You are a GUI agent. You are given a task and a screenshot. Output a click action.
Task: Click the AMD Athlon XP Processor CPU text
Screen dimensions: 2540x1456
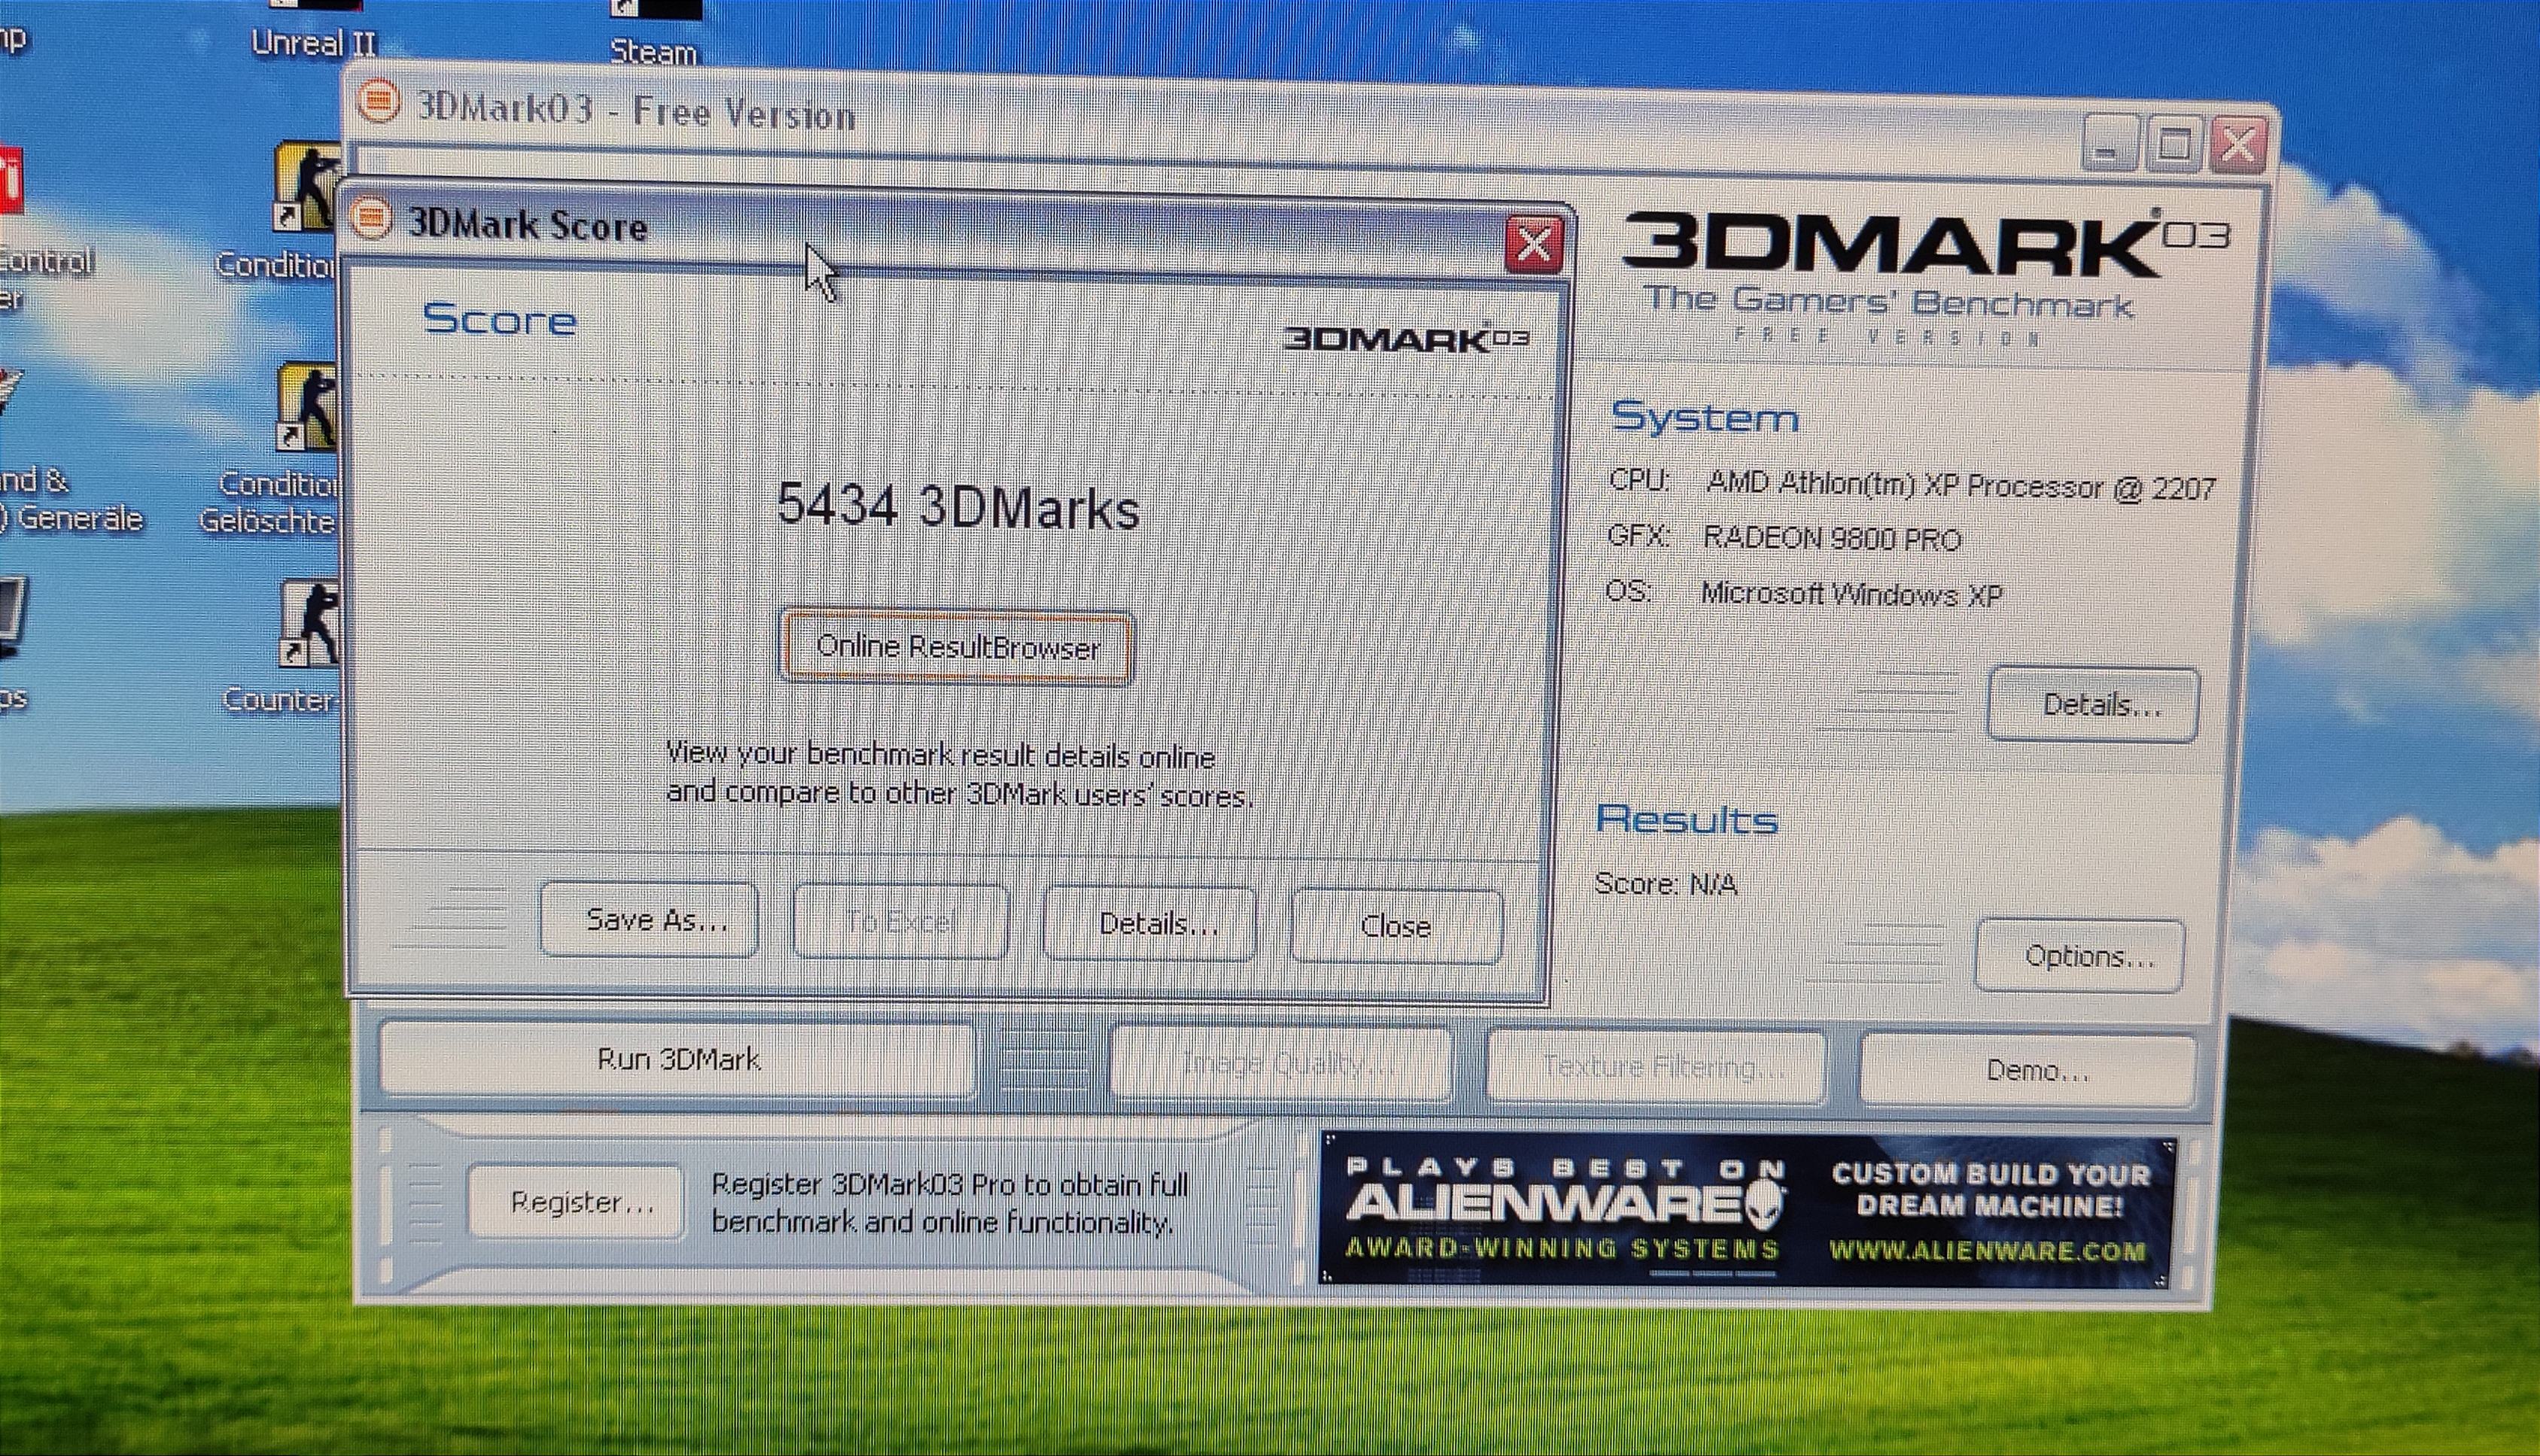[1961, 485]
